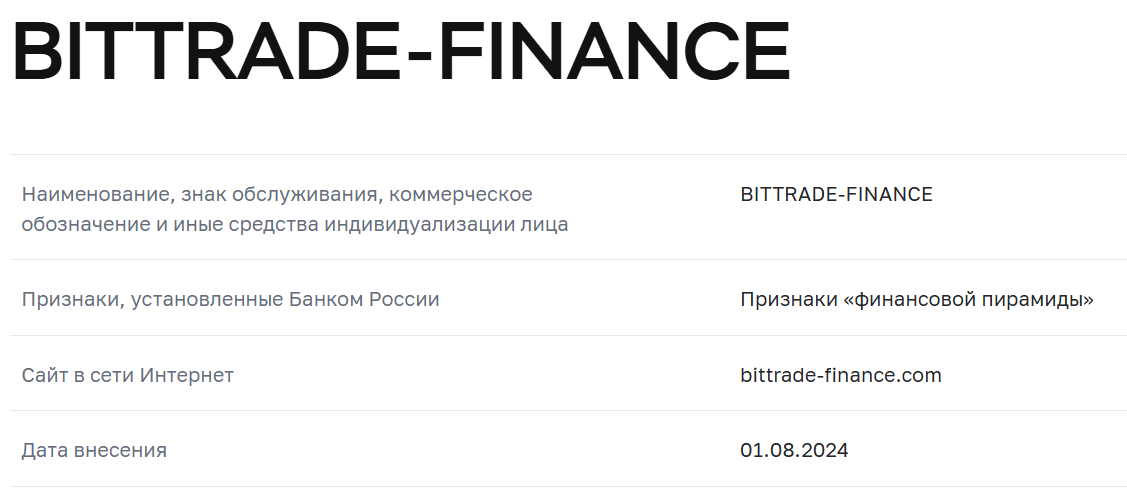Click the date value 01.08.2024
Viewport: 1127px width, 489px height.
coord(794,450)
